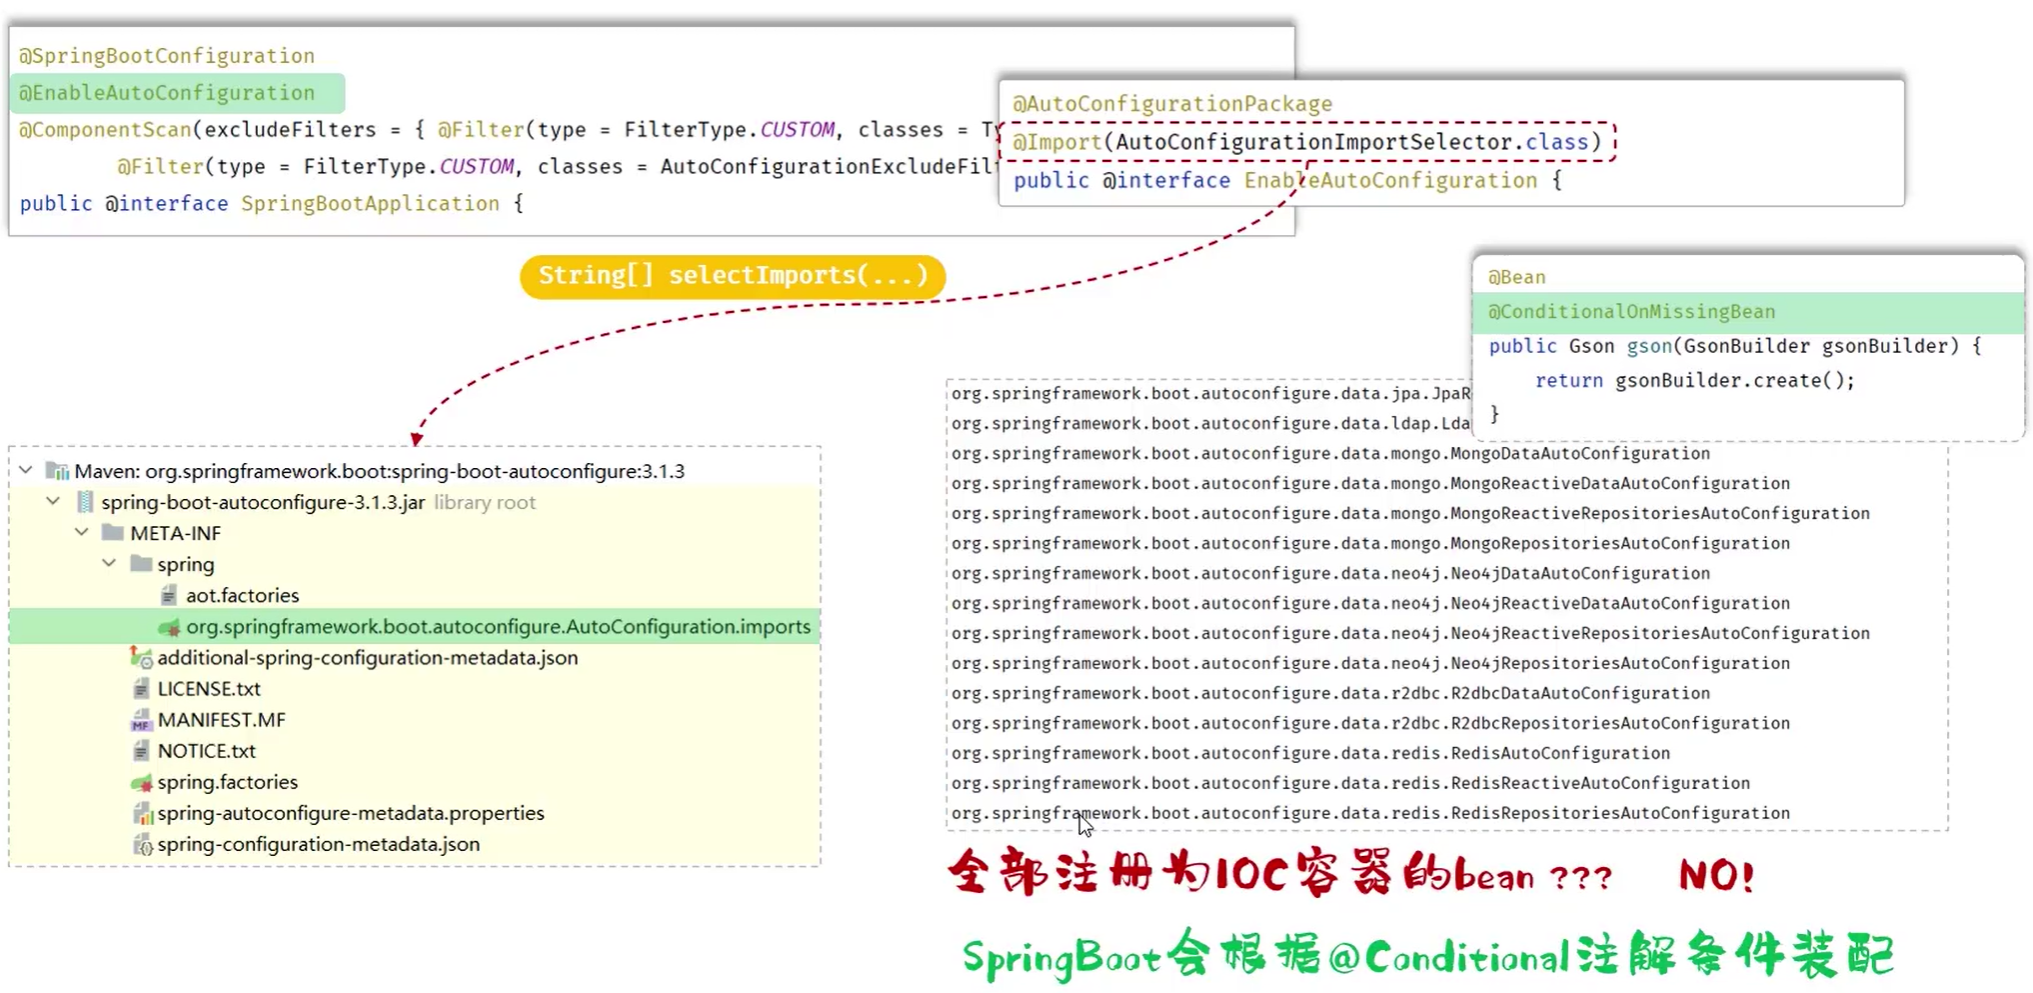This screenshot has height=993, width=2033.
Task: Collapse the spring folder chevron
Action: click(x=109, y=563)
